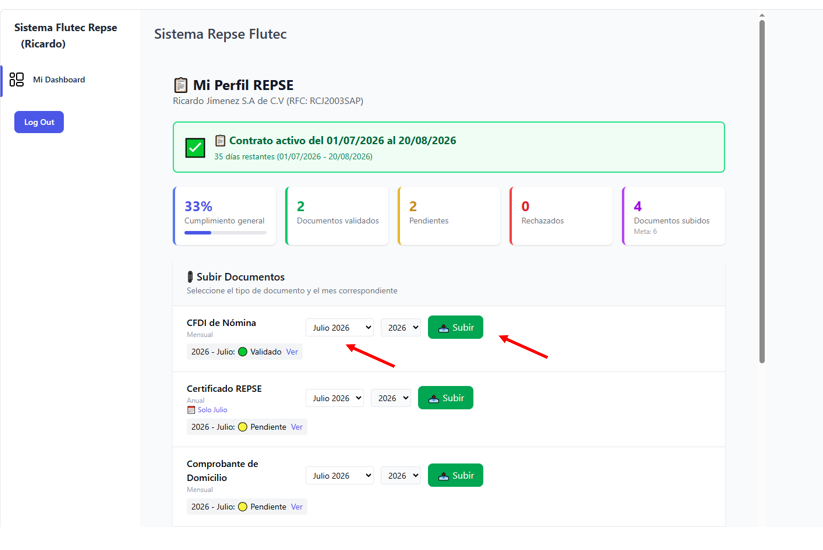Screen dimensions: 823x550
Task: Click the green Validado status circle
Action: (x=242, y=352)
